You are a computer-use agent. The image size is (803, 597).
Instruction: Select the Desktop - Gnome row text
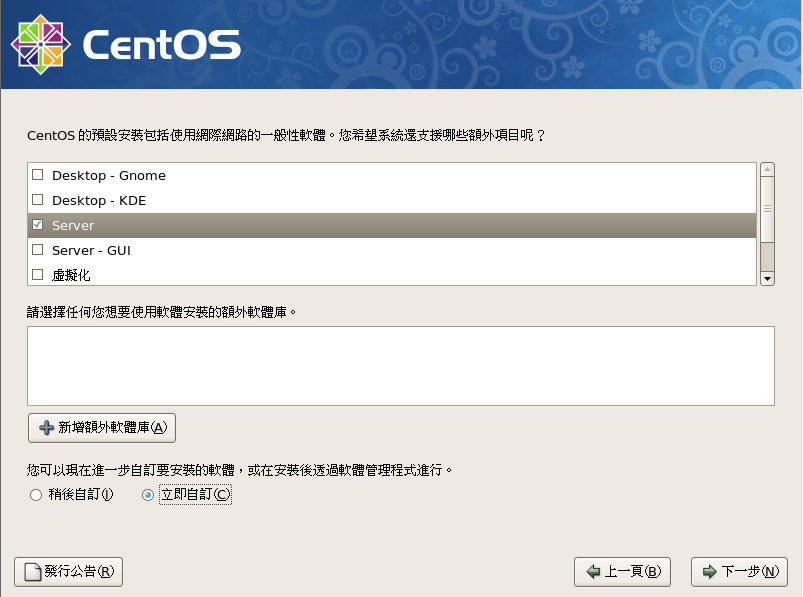coord(109,176)
